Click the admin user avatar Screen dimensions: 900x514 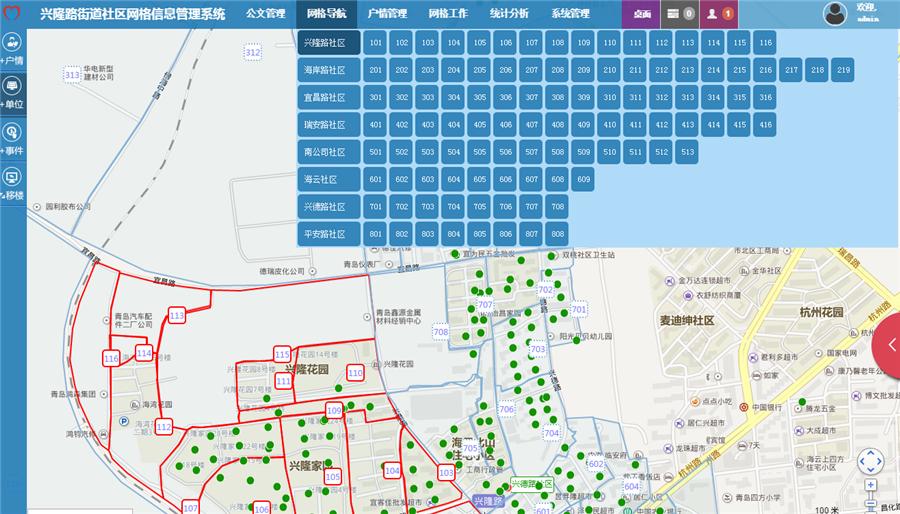pos(835,13)
